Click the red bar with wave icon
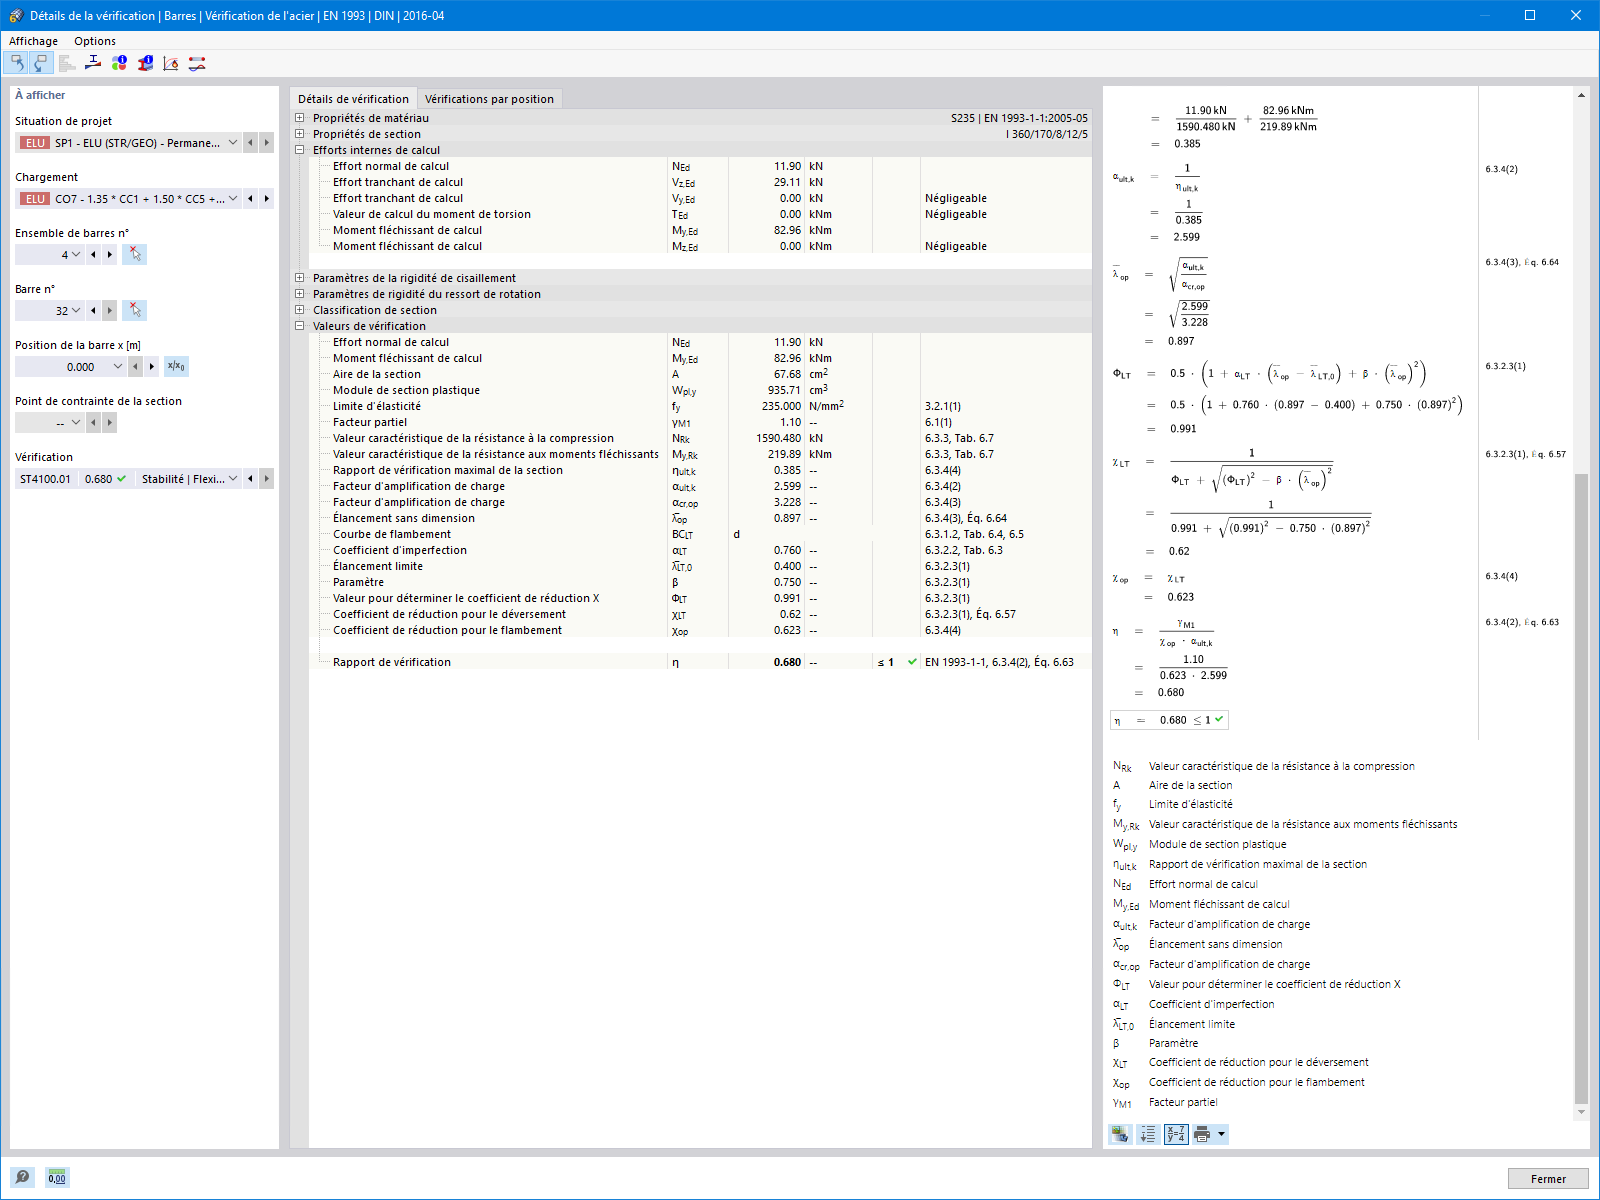Viewport: 1600px width, 1200px height. pos(197,63)
